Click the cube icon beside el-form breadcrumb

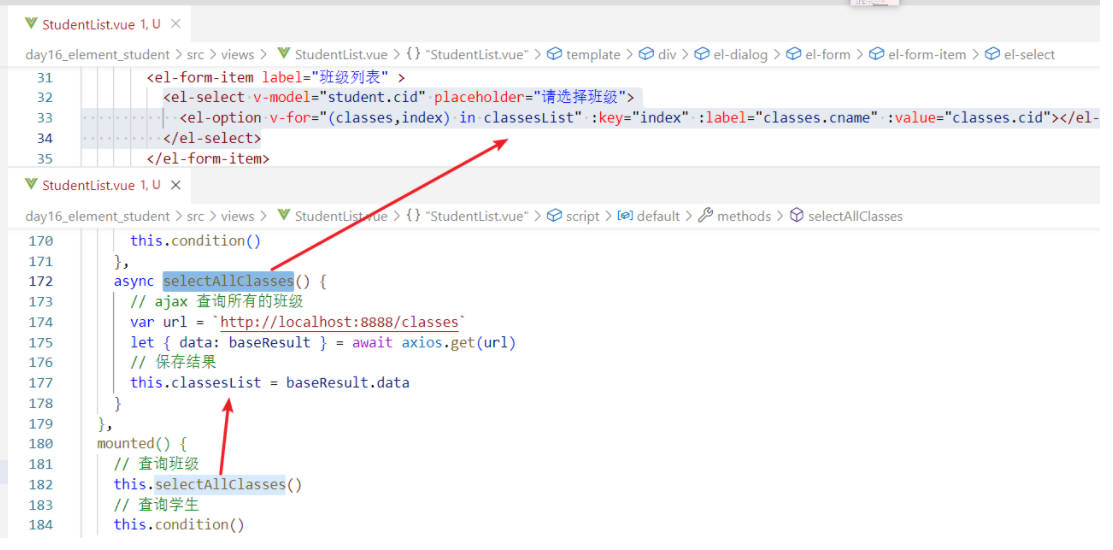pyautogui.click(x=794, y=54)
